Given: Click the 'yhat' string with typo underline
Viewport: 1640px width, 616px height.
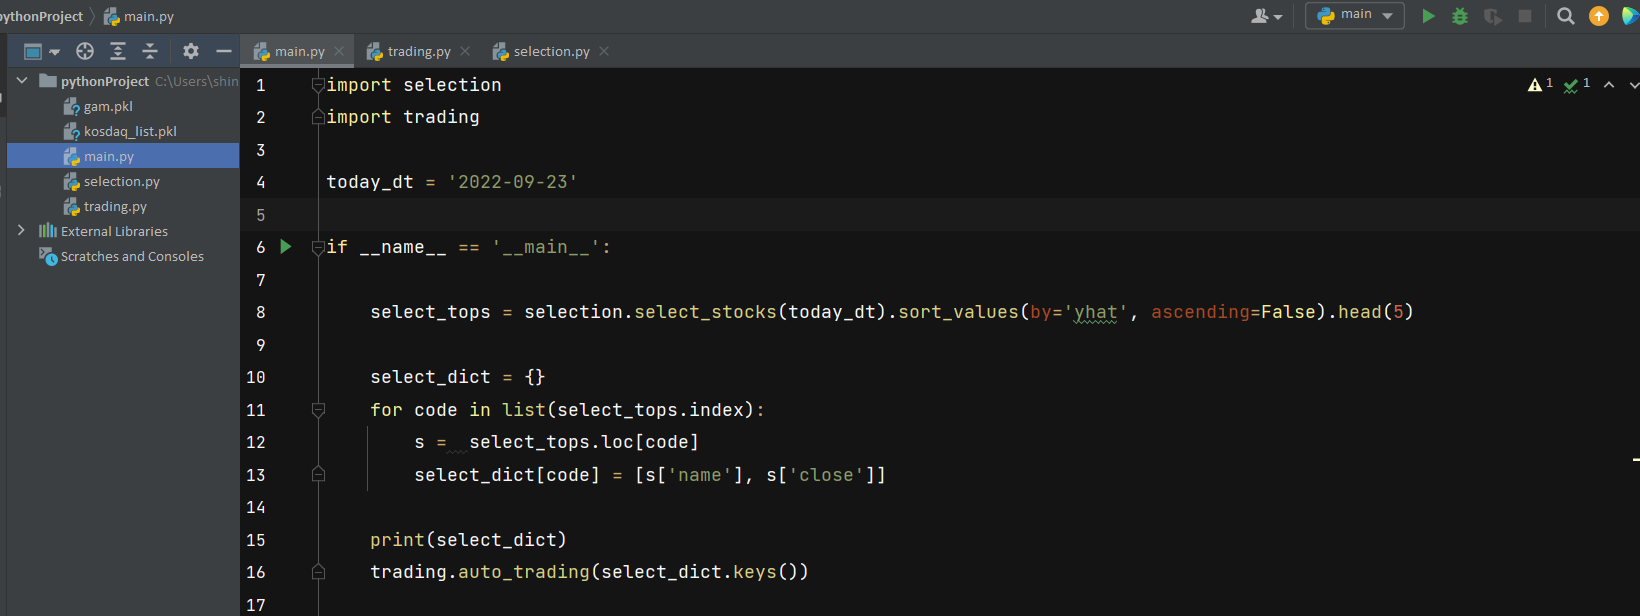Looking at the screenshot, I should [x=1095, y=312].
